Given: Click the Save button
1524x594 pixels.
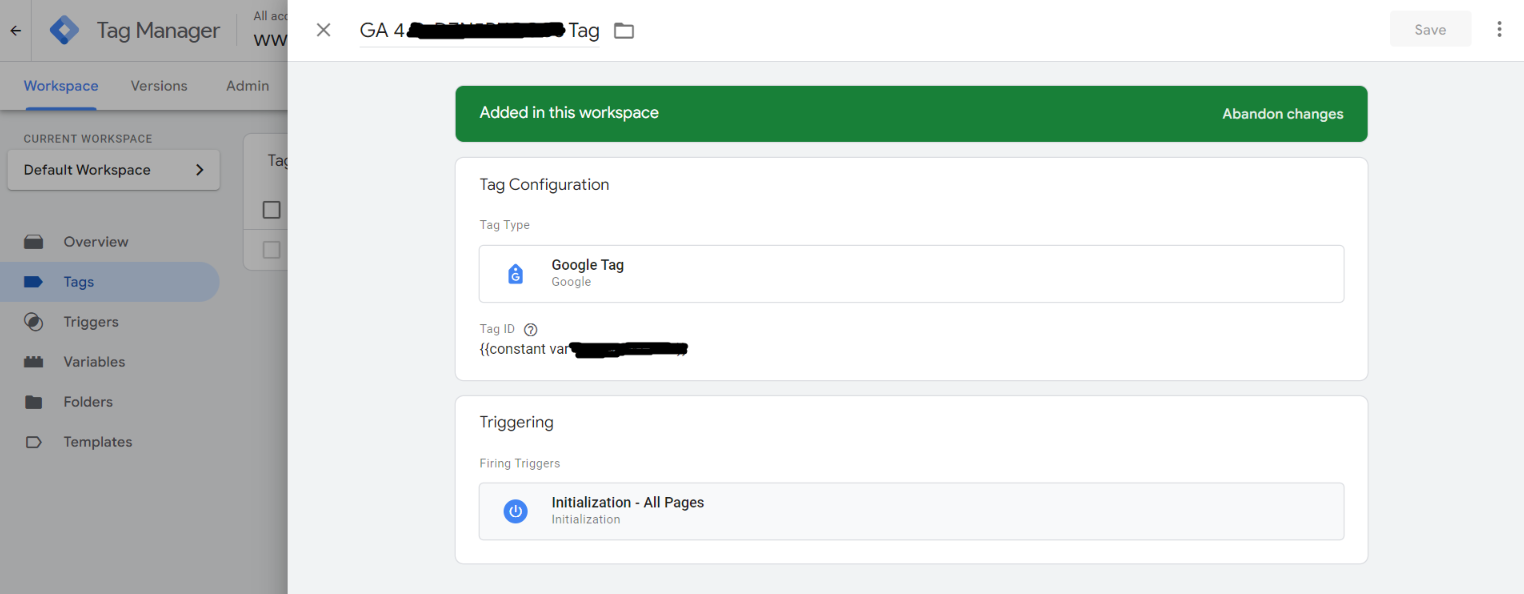Looking at the screenshot, I should point(1430,30).
